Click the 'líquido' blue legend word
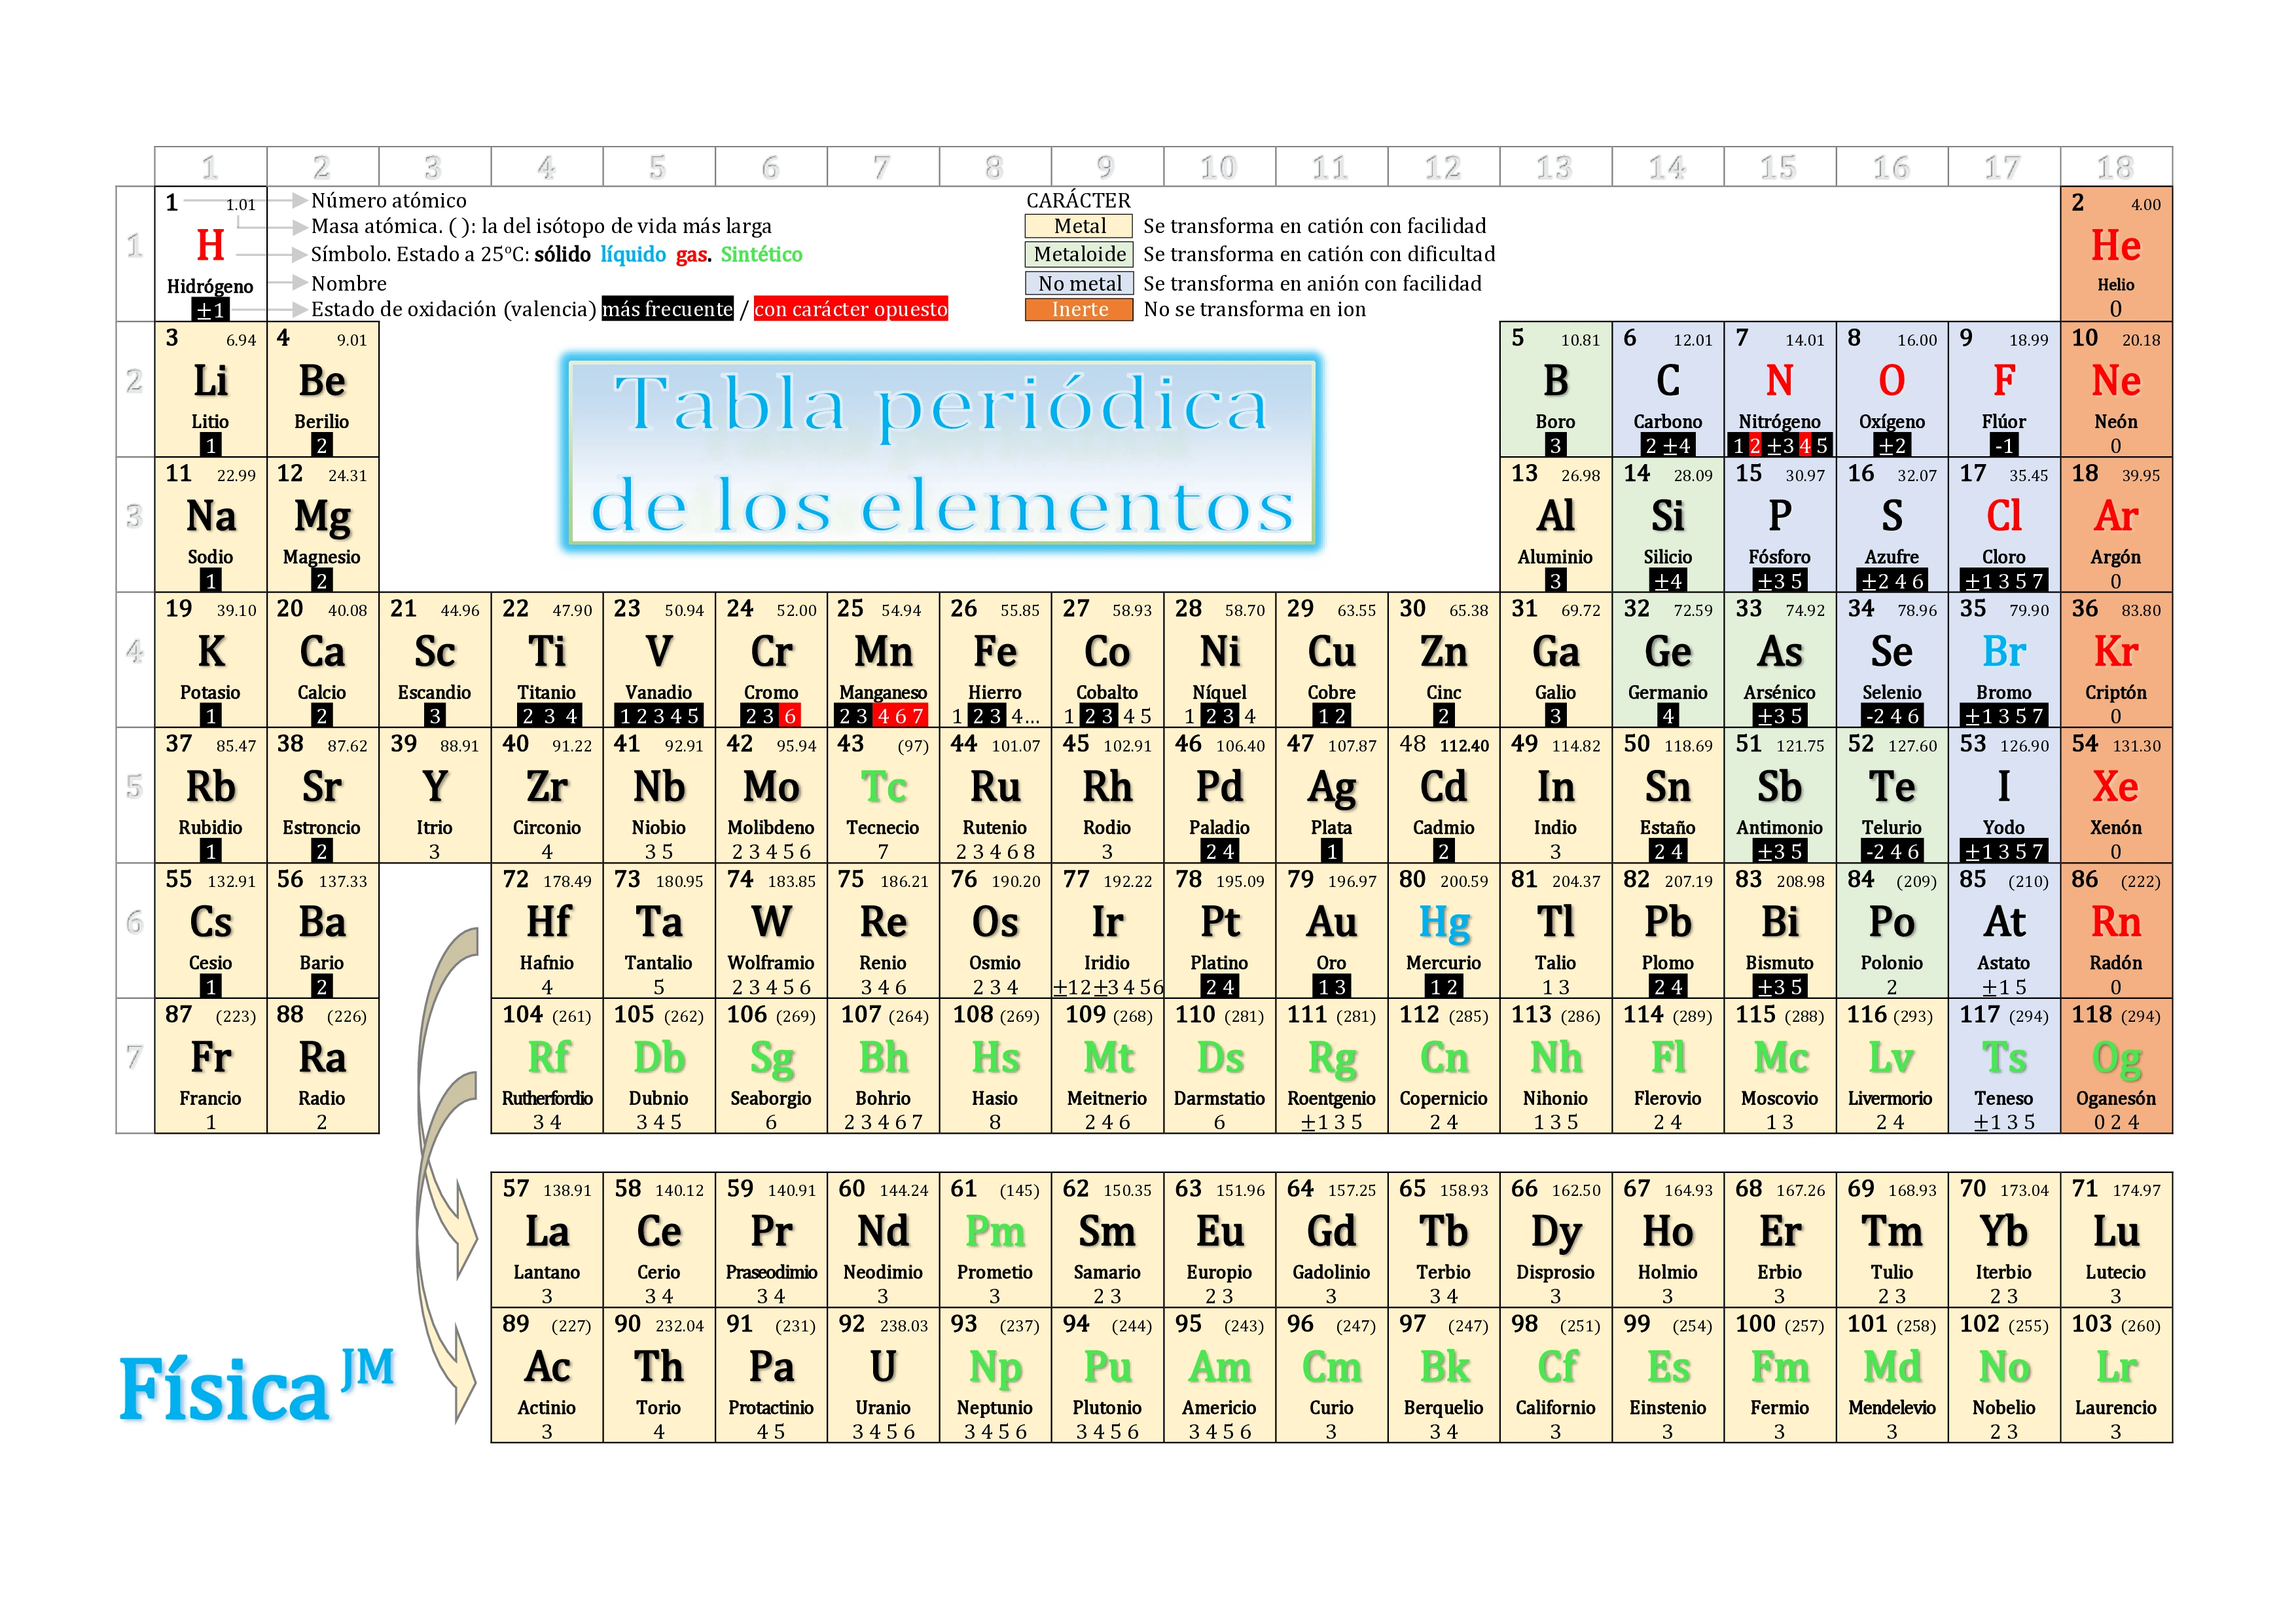The width and height of the screenshot is (2296, 1624). click(633, 254)
